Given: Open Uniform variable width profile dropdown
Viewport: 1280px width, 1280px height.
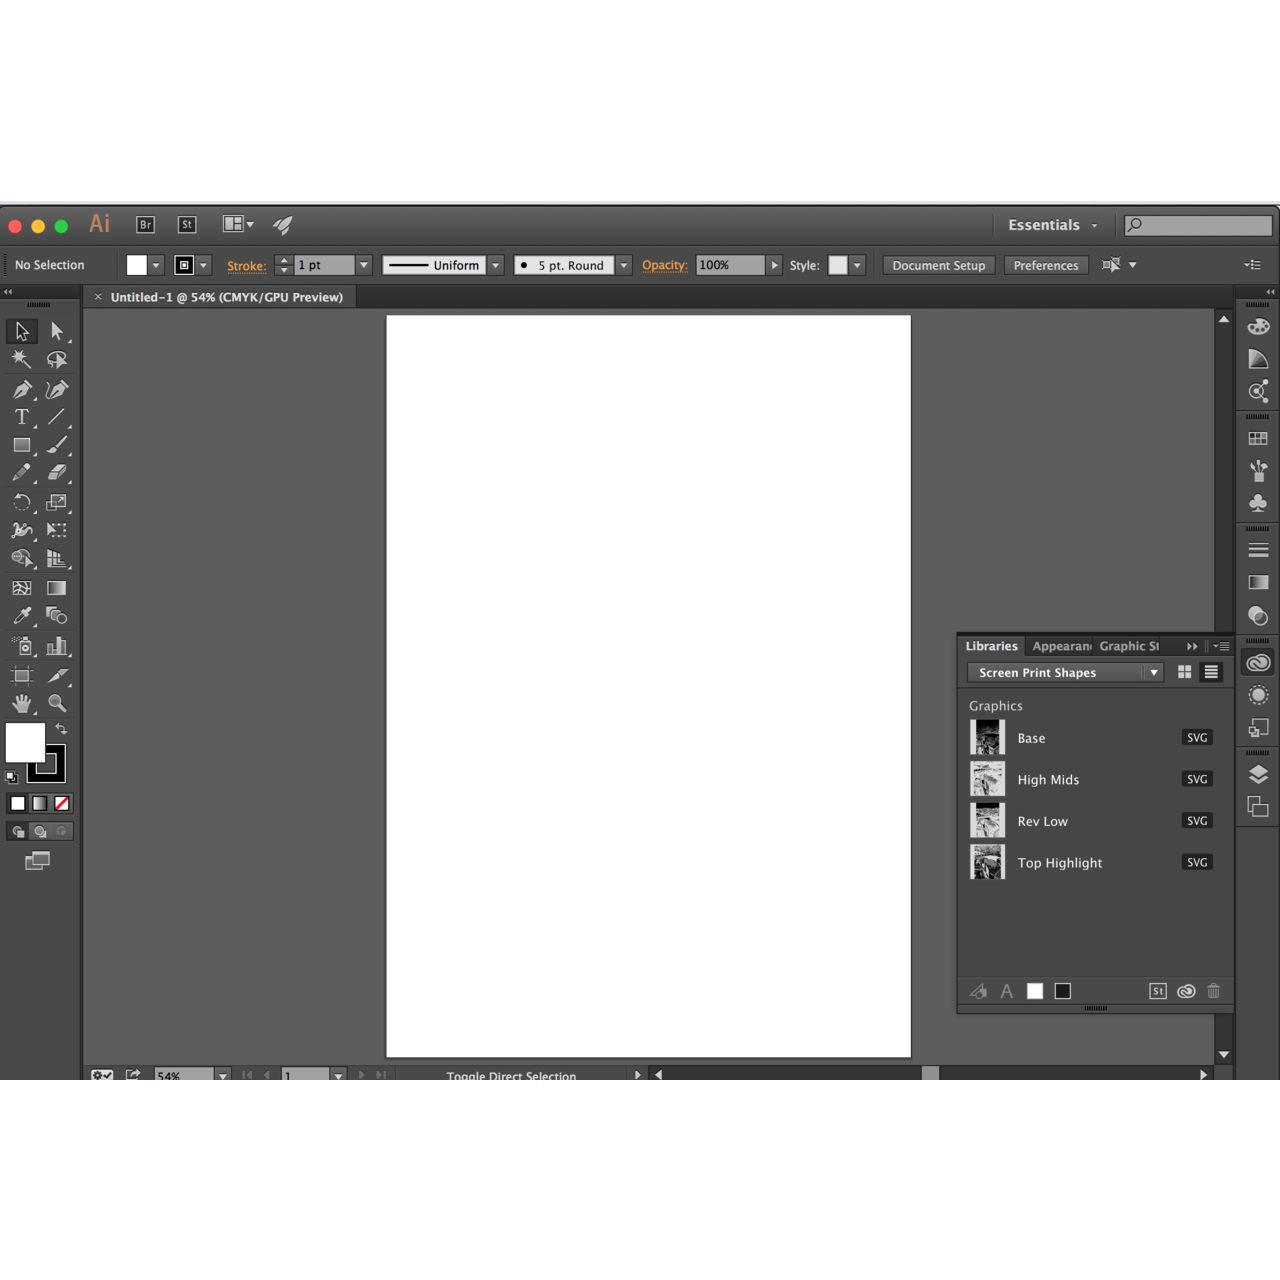Looking at the screenshot, I should click(x=495, y=265).
